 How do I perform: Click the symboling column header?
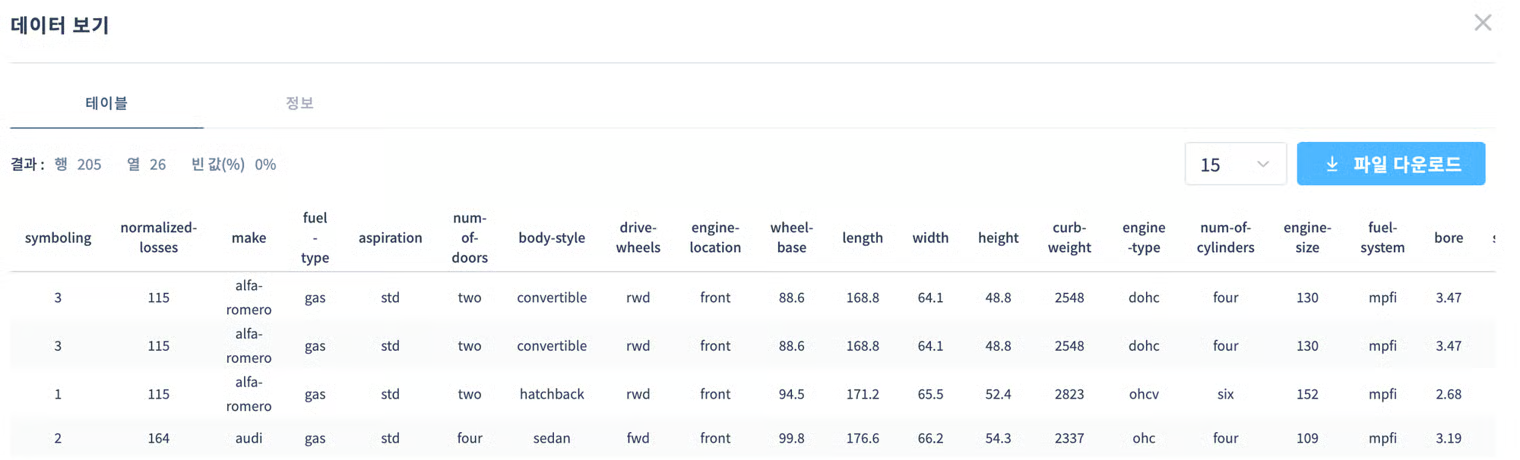[58, 238]
